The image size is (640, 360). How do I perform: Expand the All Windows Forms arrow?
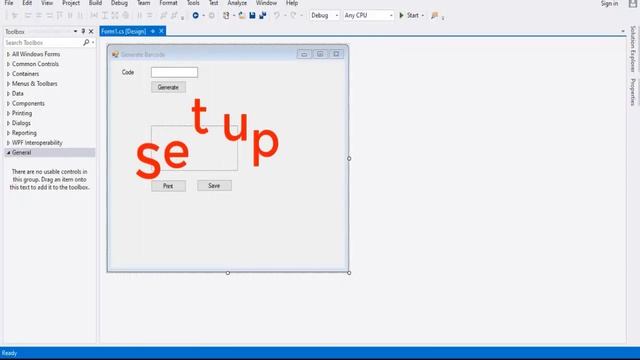click(8, 54)
